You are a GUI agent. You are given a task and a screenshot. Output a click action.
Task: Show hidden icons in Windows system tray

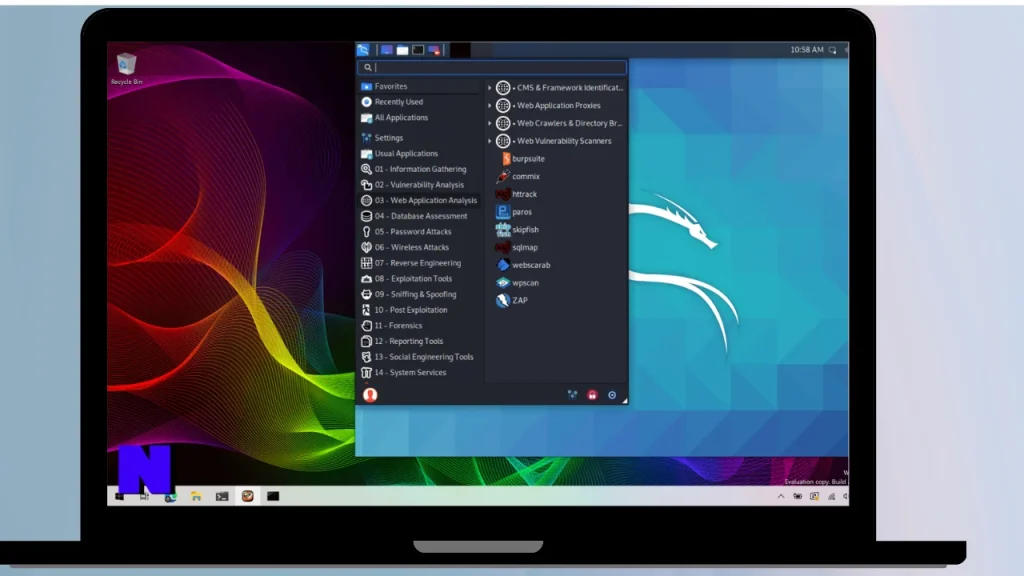point(781,496)
